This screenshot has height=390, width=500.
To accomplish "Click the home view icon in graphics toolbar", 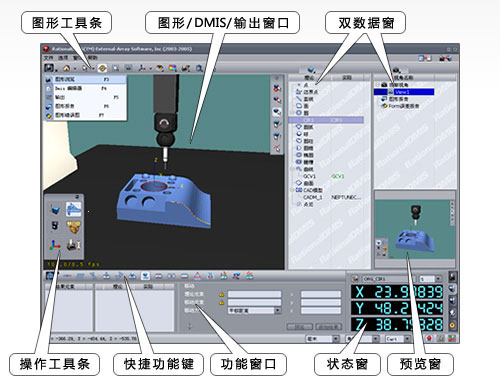I will [x=66, y=68].
